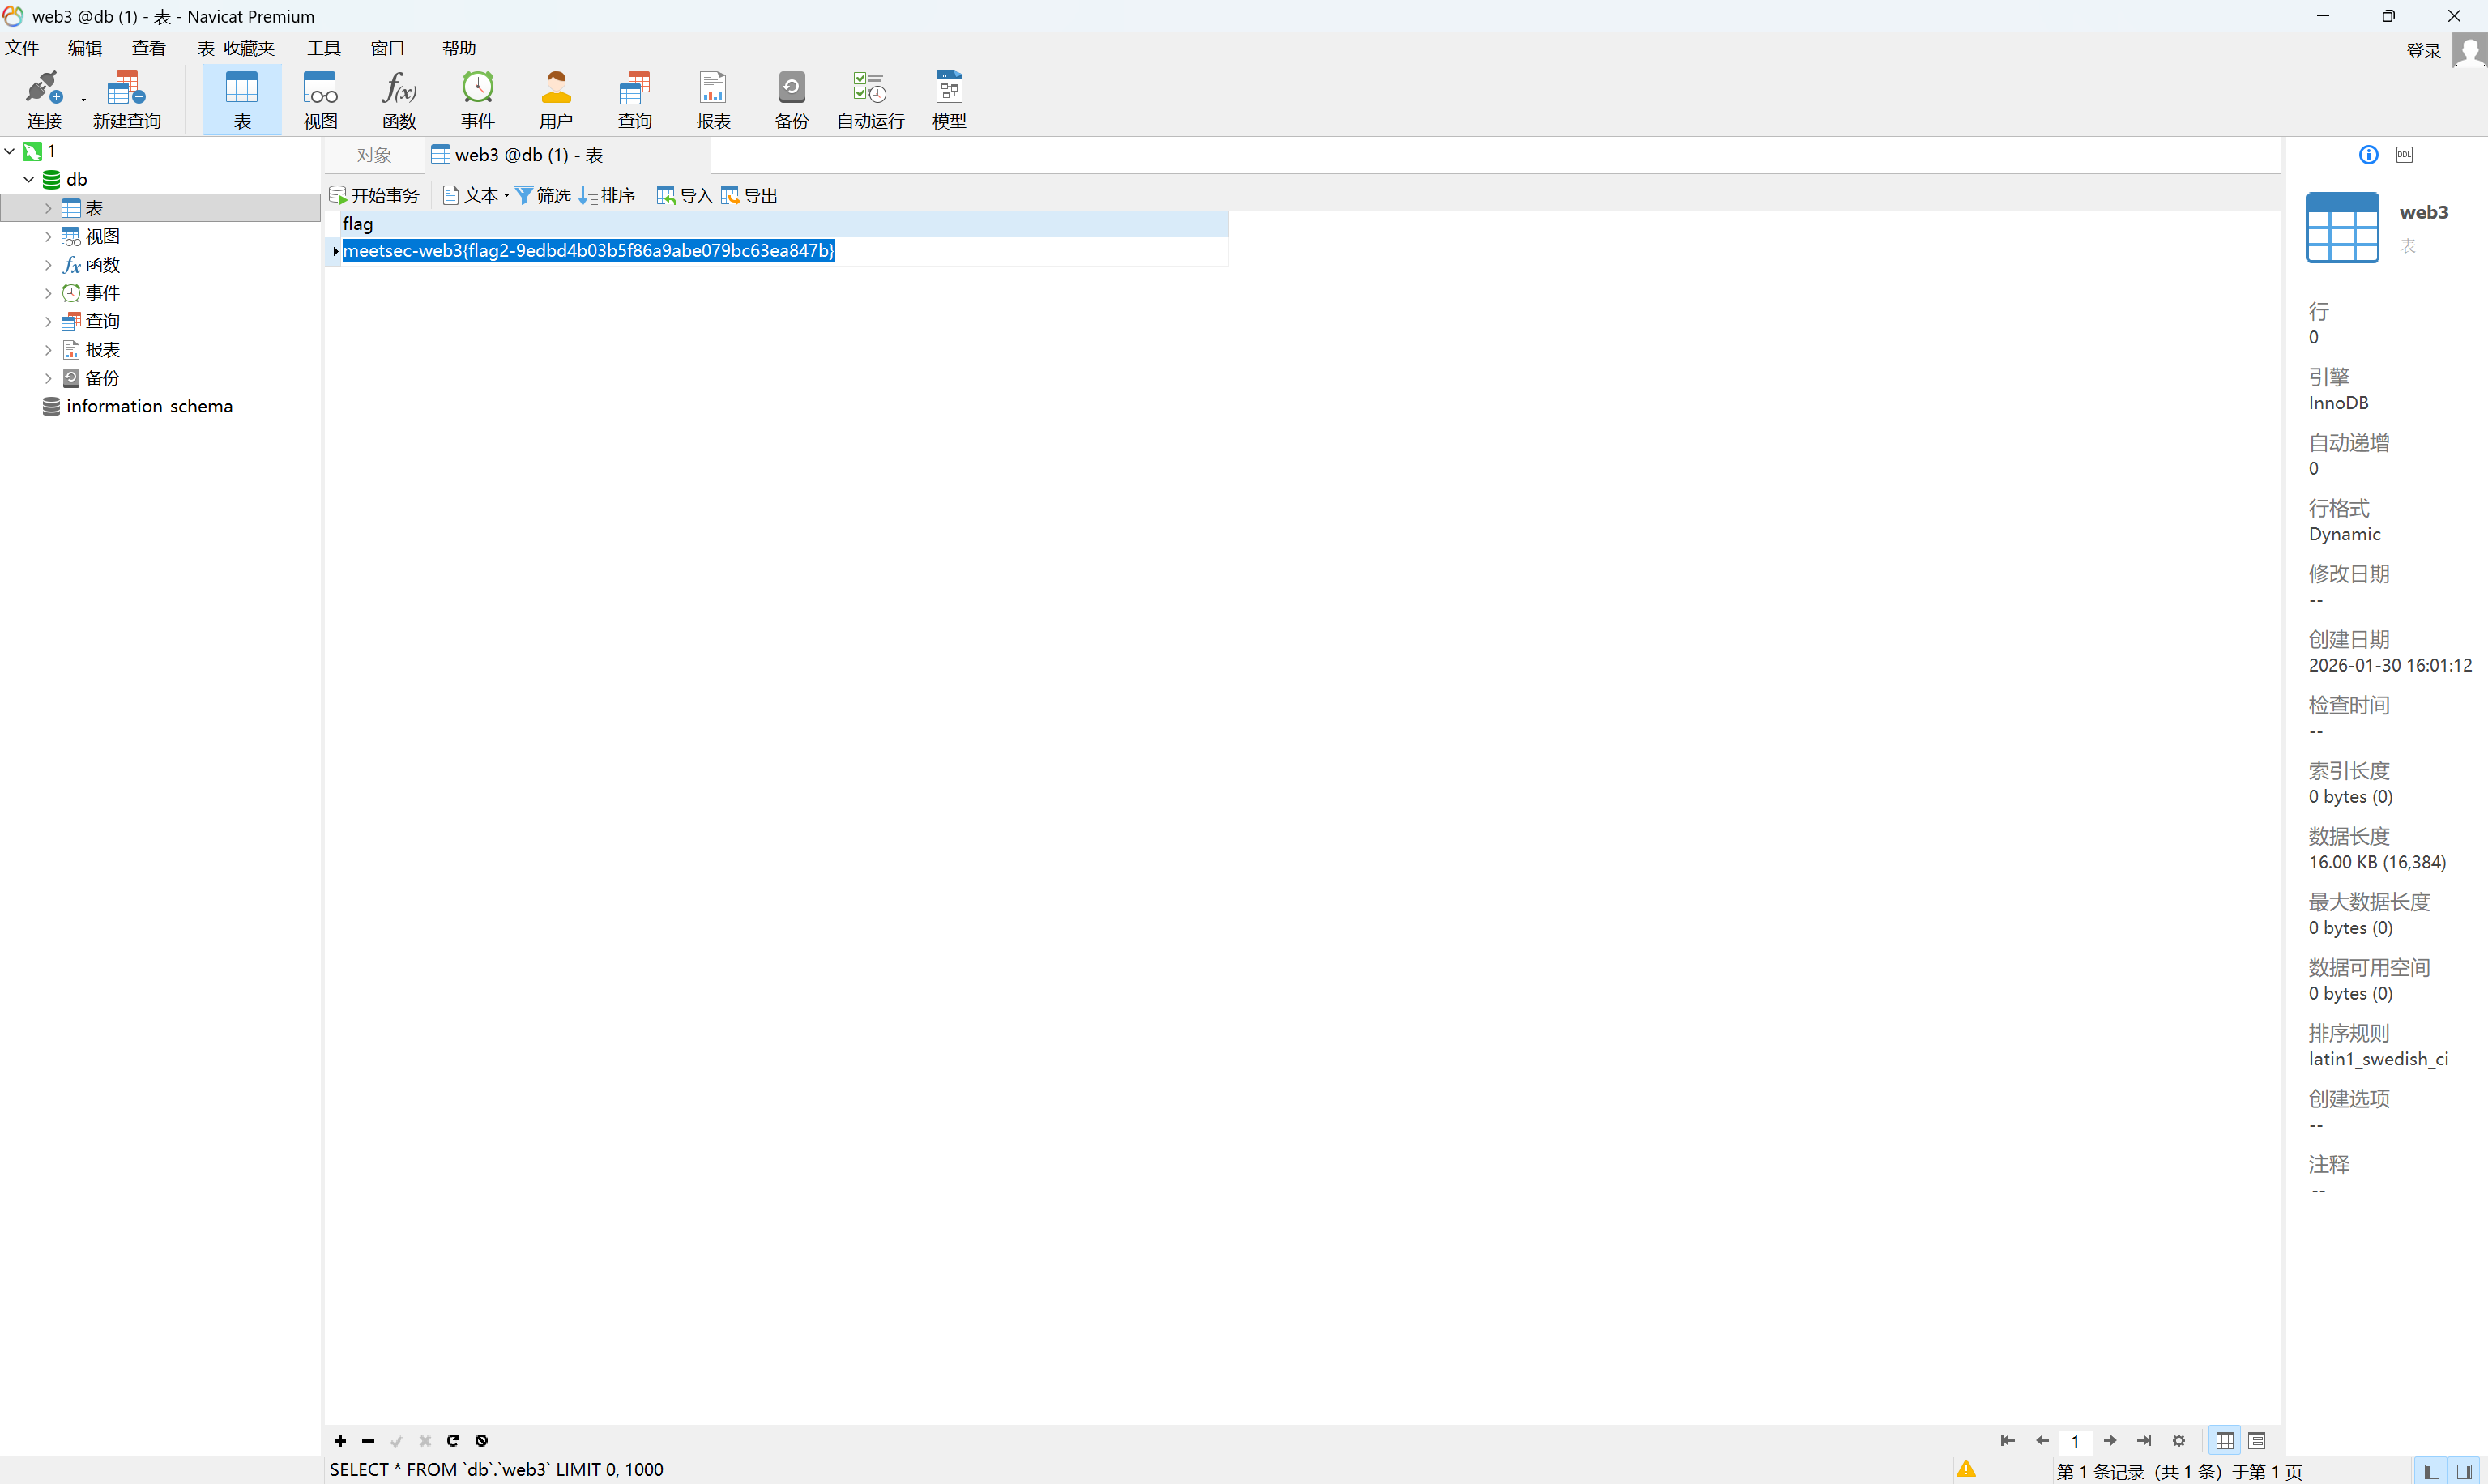Open the 备份 (Backup) toolbar icon
The height and width of the screenshot is (1484, 2488).
click(791, 99)
